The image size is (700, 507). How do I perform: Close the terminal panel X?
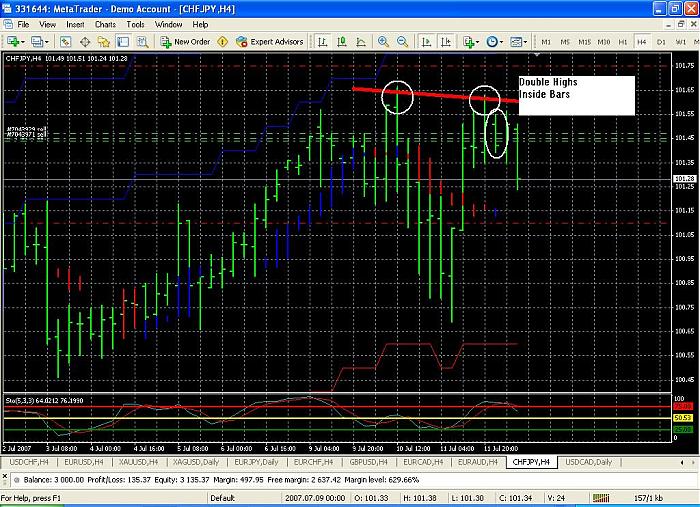tap(5, 477)
